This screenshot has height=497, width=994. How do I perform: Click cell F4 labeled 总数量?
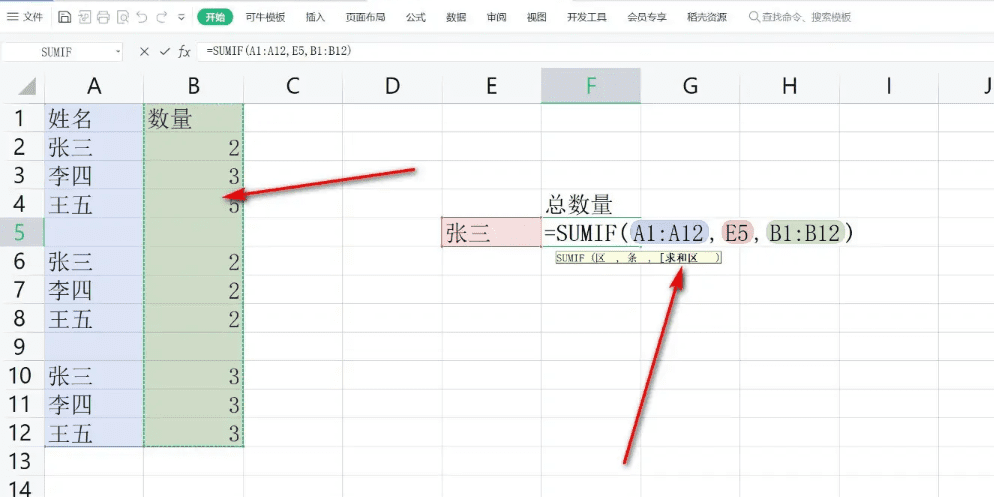[x=591, y=204]
